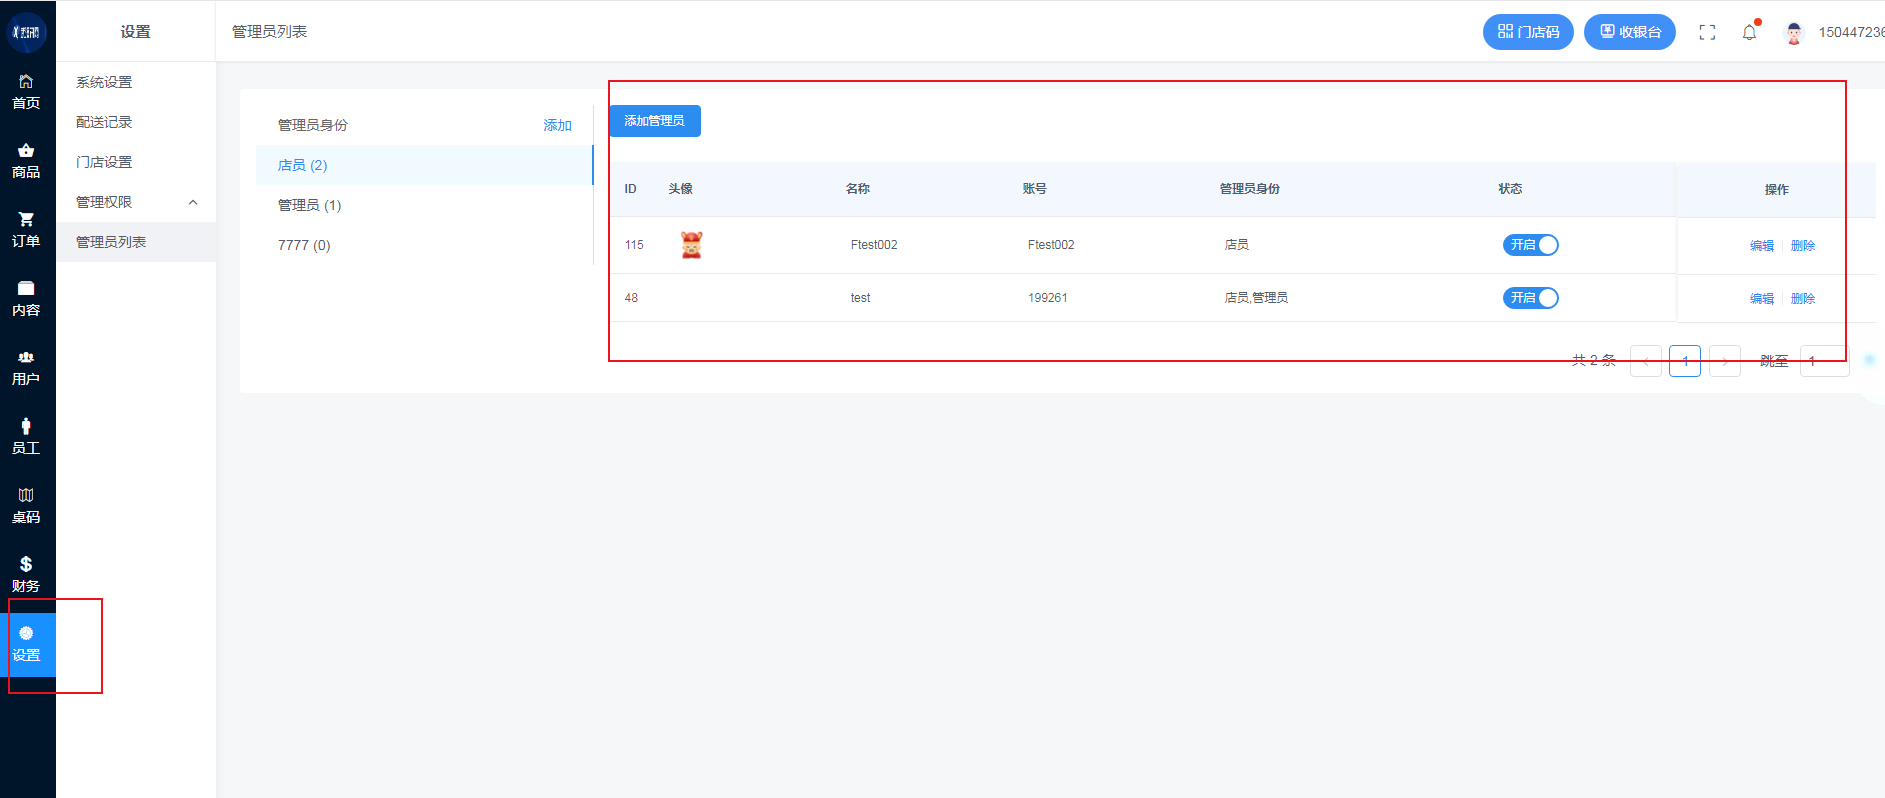Select the 设置 settings sidebar icon
Image resolution: width=1885 pixels, height=798 pixels.
point(27,644)
